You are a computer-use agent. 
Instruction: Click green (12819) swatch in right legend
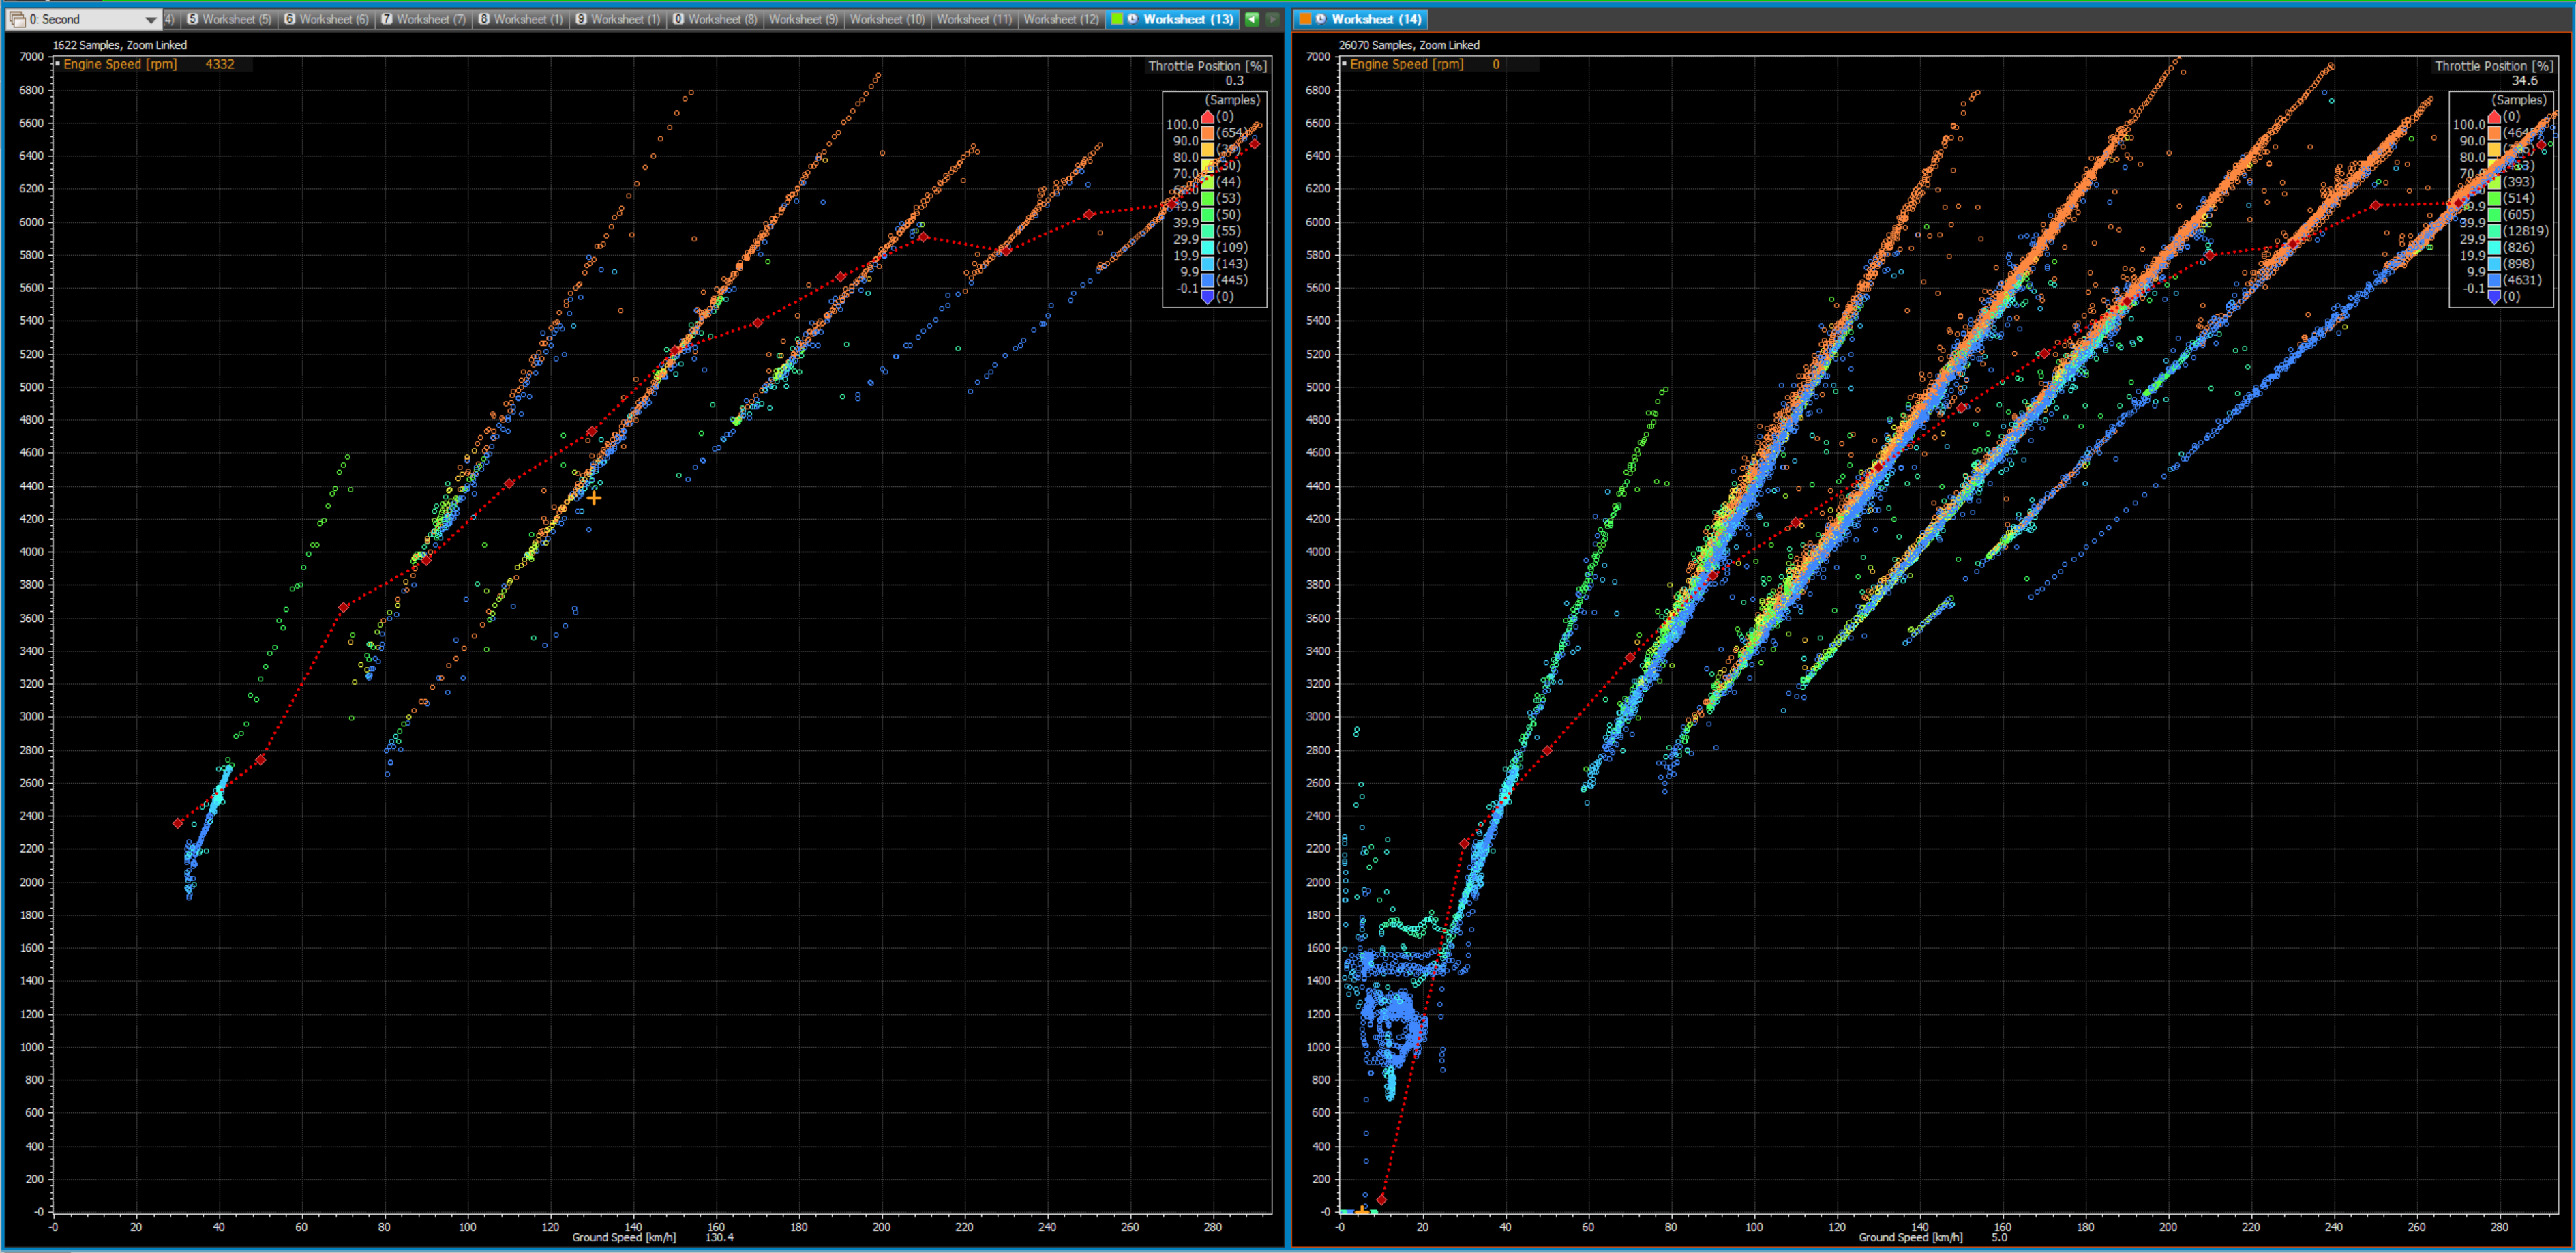tap(2494, 231)
